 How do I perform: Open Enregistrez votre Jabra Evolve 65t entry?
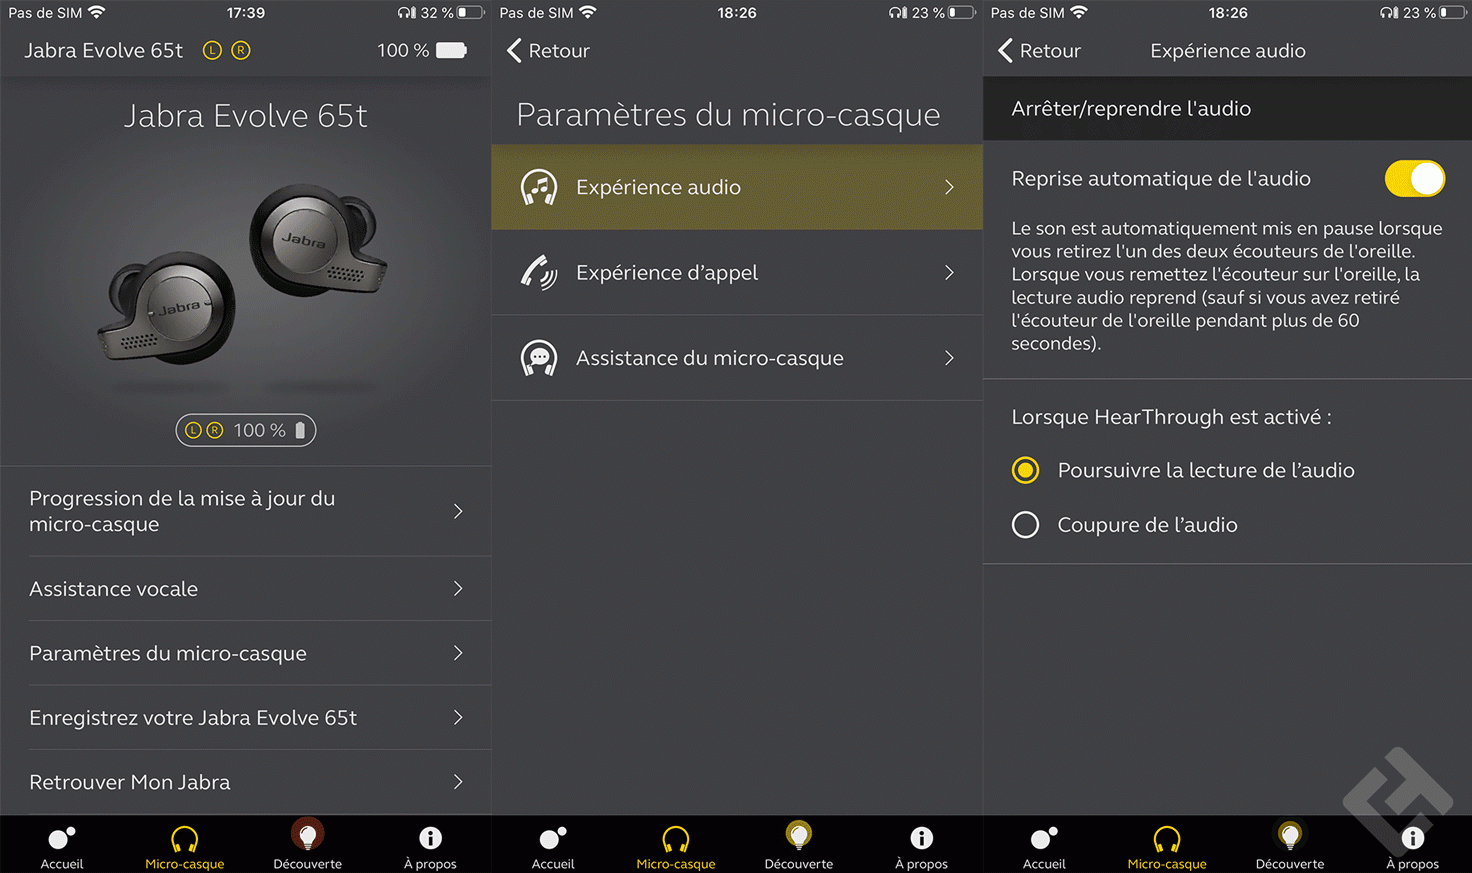(x=246, y=718)
